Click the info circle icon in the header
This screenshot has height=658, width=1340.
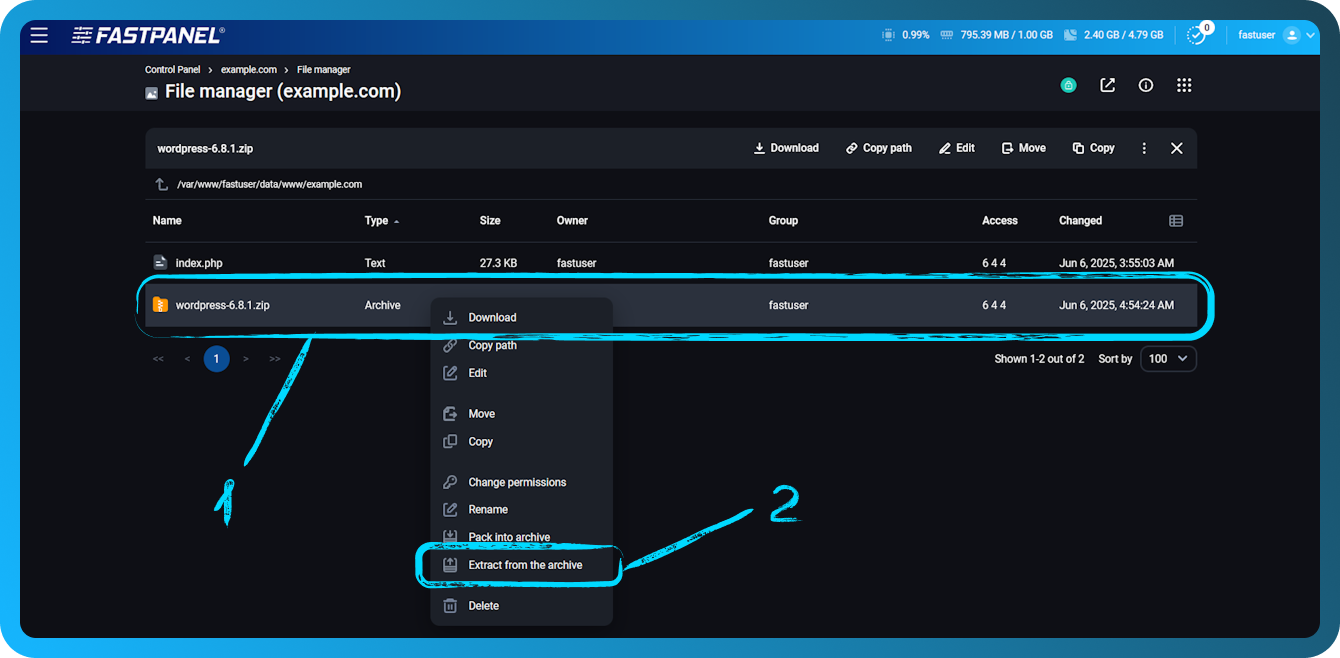1145,85
